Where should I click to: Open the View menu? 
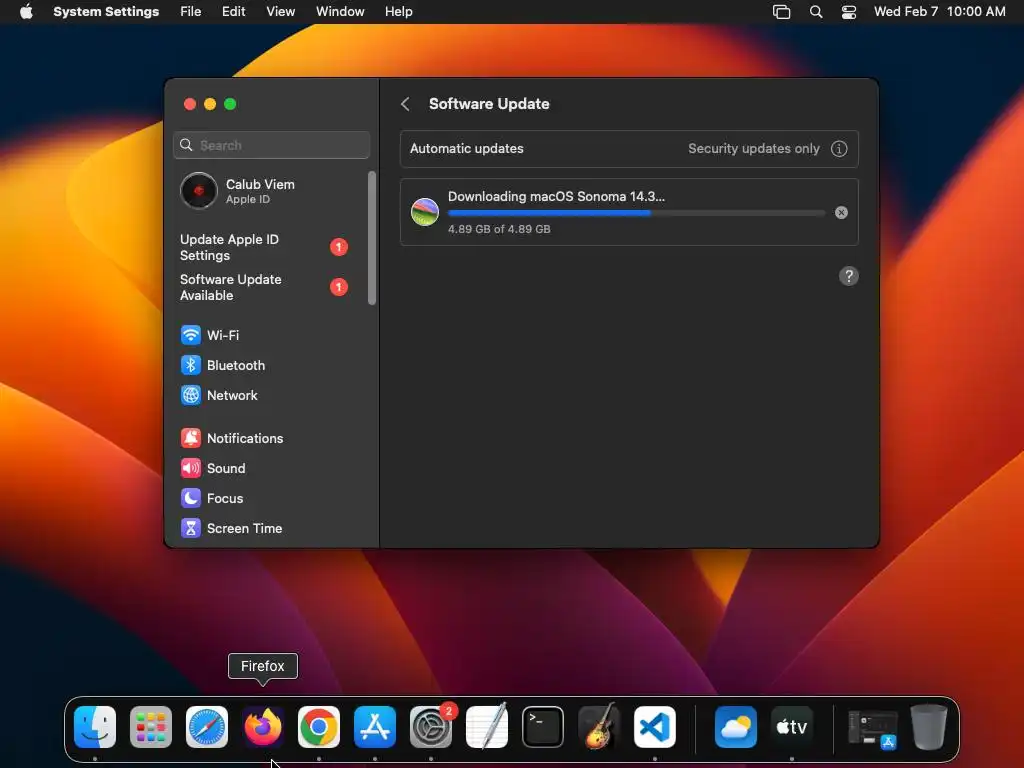click(280, 12)
